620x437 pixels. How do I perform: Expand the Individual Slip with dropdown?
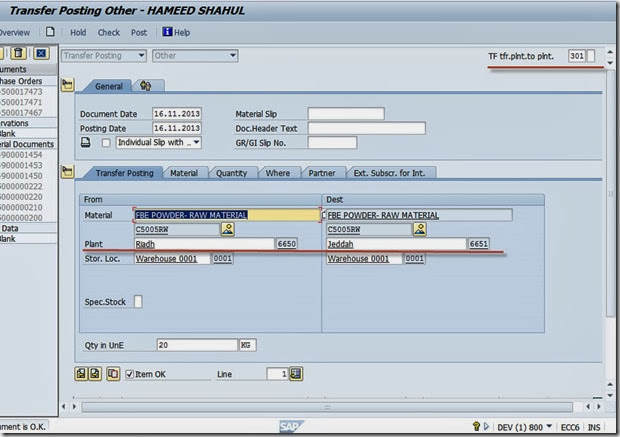point(158,142)
